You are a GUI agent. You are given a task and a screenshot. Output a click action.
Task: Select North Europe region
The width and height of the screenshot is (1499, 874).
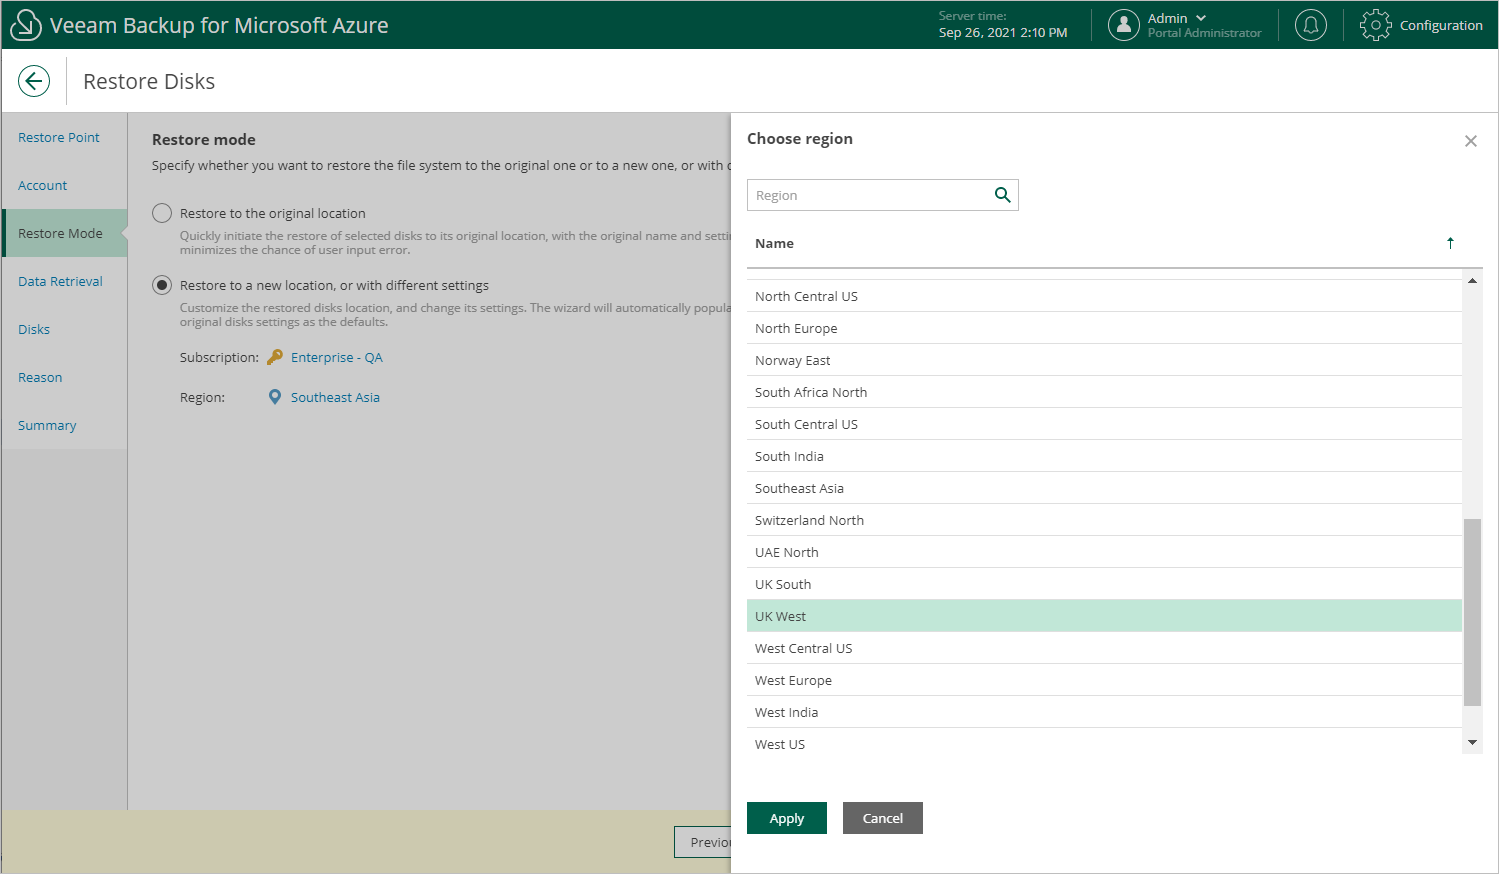tap(1104, 328)
